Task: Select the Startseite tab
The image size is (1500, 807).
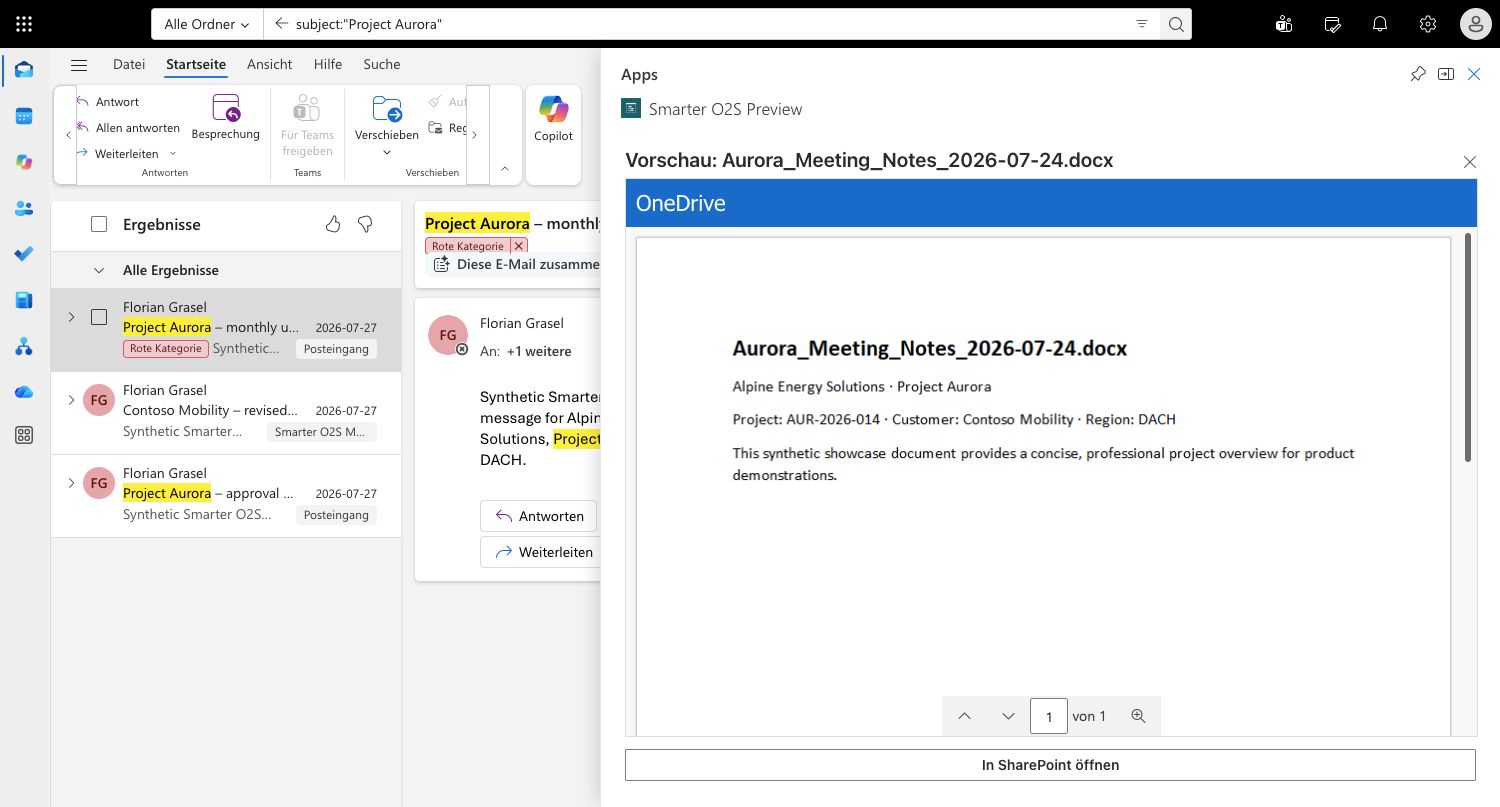Action: tap(196, 64)
